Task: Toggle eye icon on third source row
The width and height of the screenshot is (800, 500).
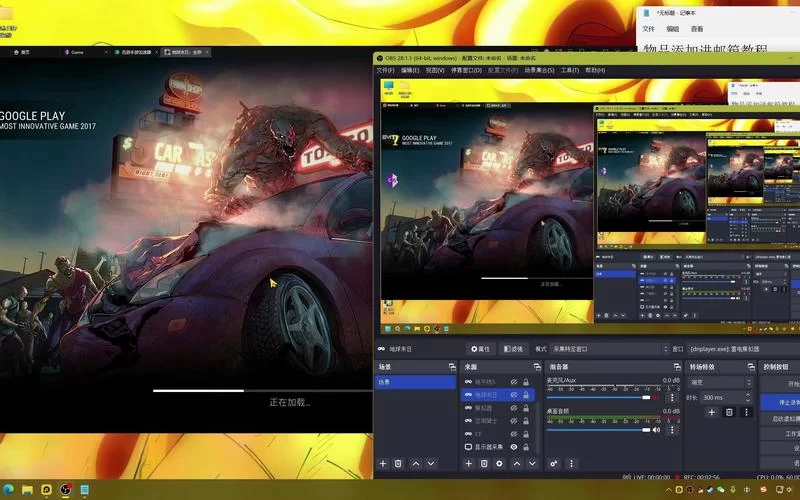Action: click(514, 408)
